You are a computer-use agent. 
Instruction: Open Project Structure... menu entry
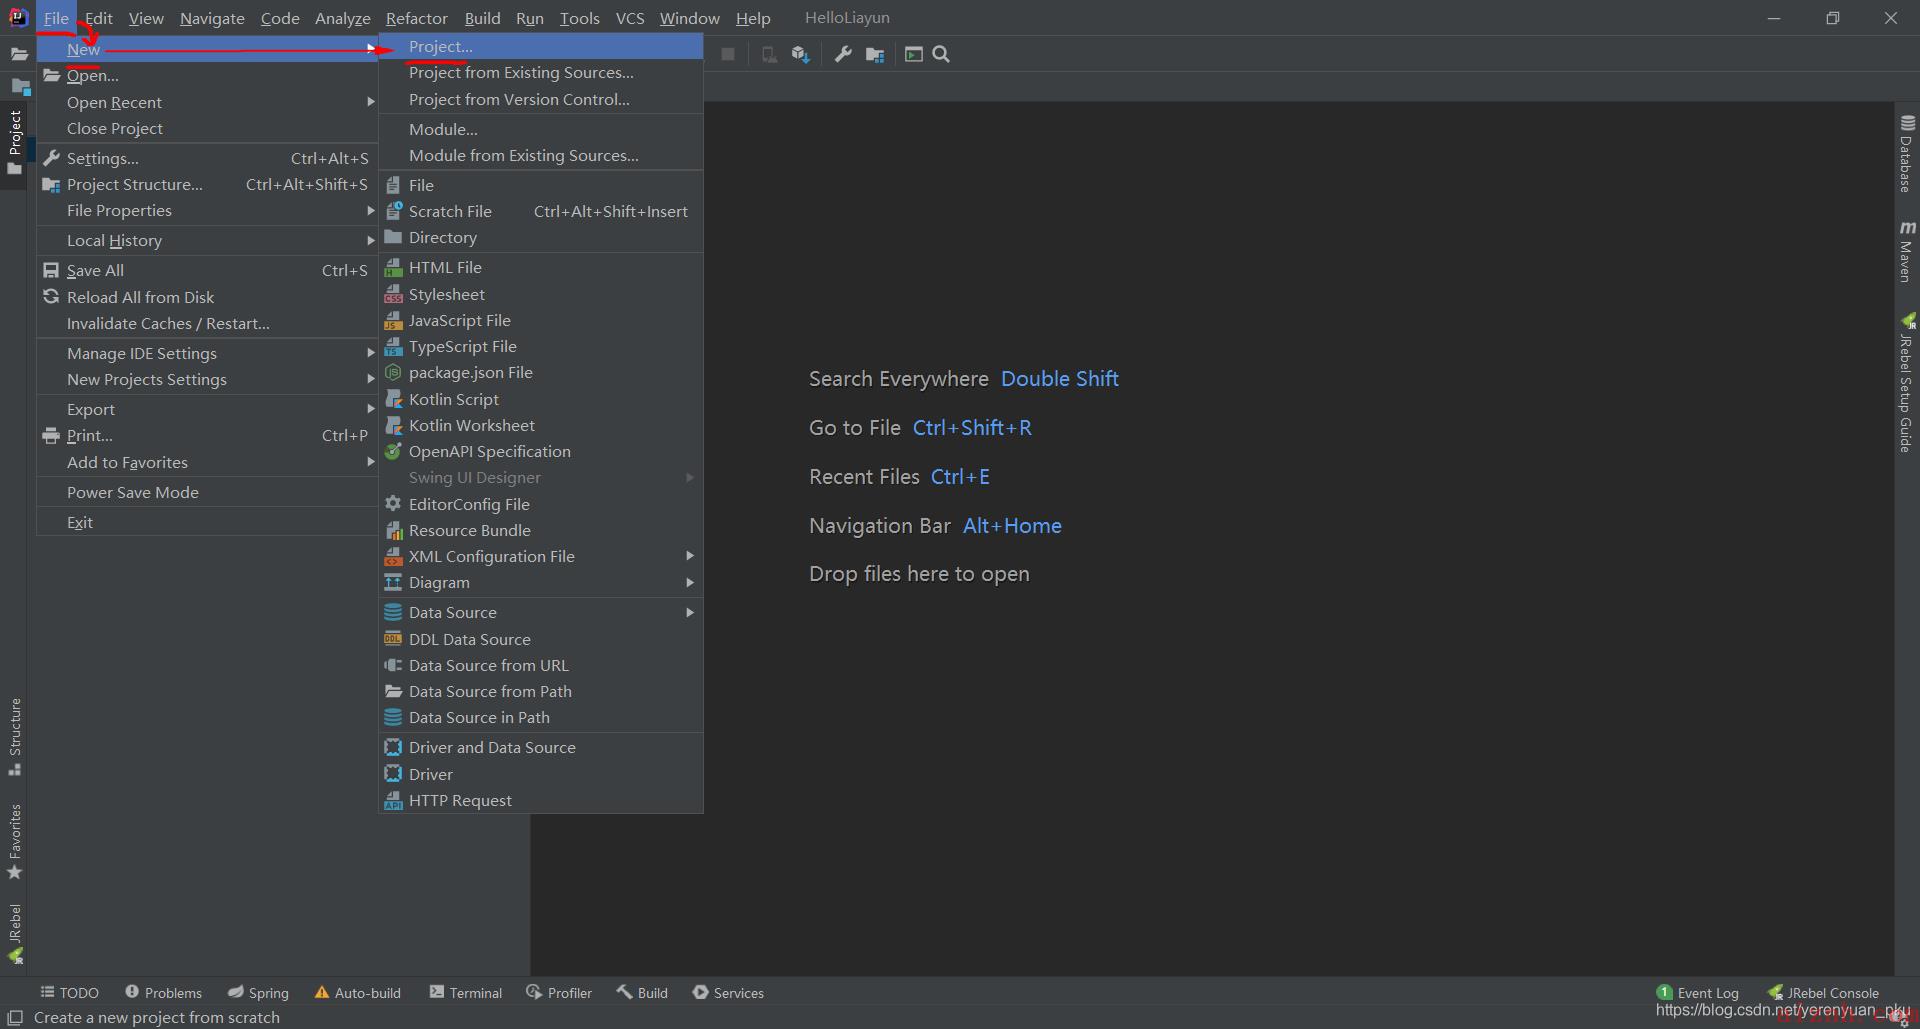click(x=207, y=184)
